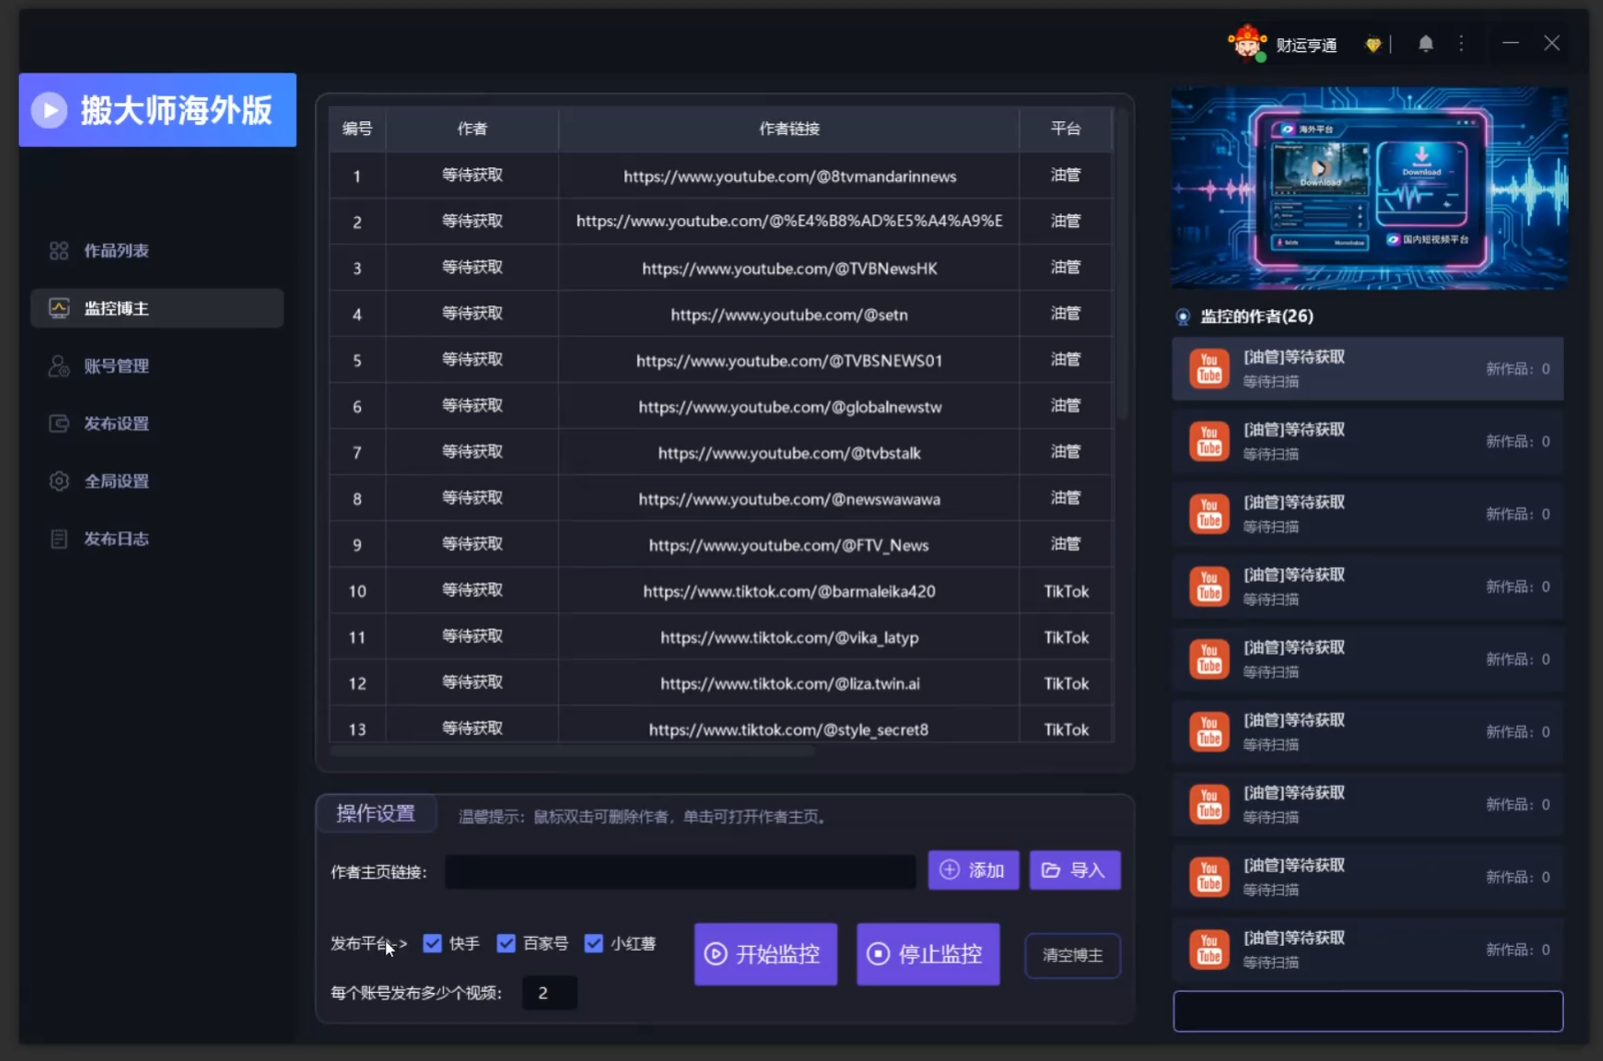Click the VIP diamond icon

tap(1373, 45)
